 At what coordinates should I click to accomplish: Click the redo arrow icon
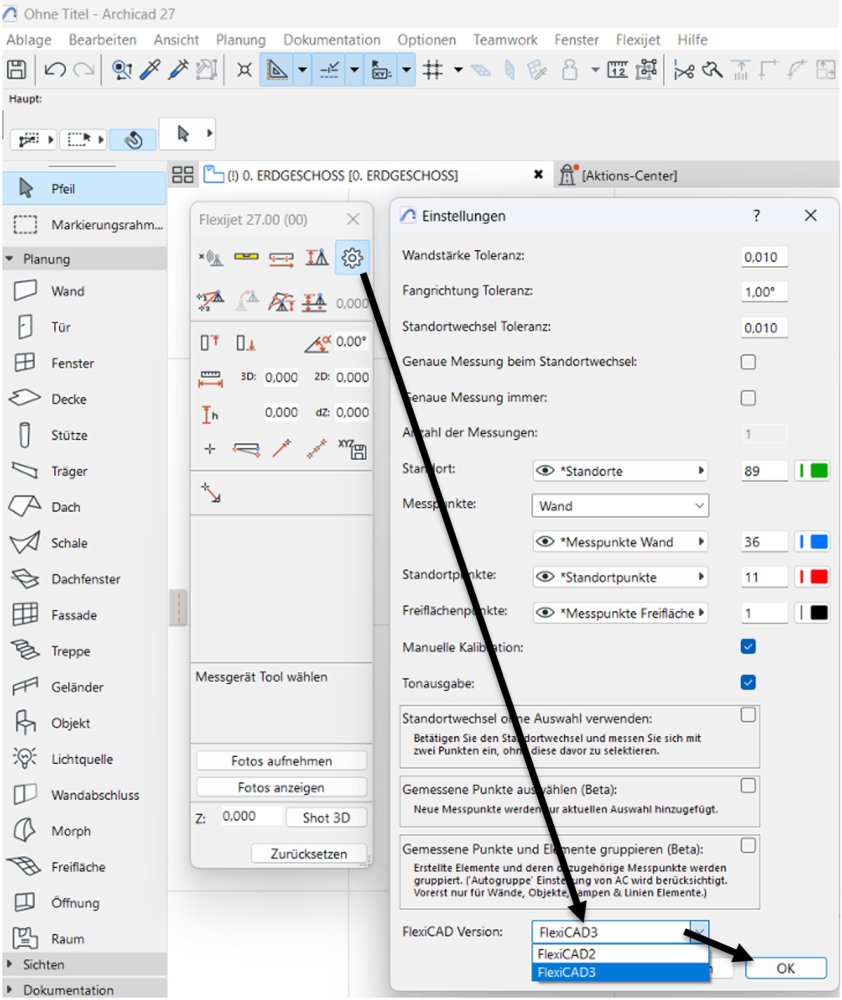click(x=84, y=69)
